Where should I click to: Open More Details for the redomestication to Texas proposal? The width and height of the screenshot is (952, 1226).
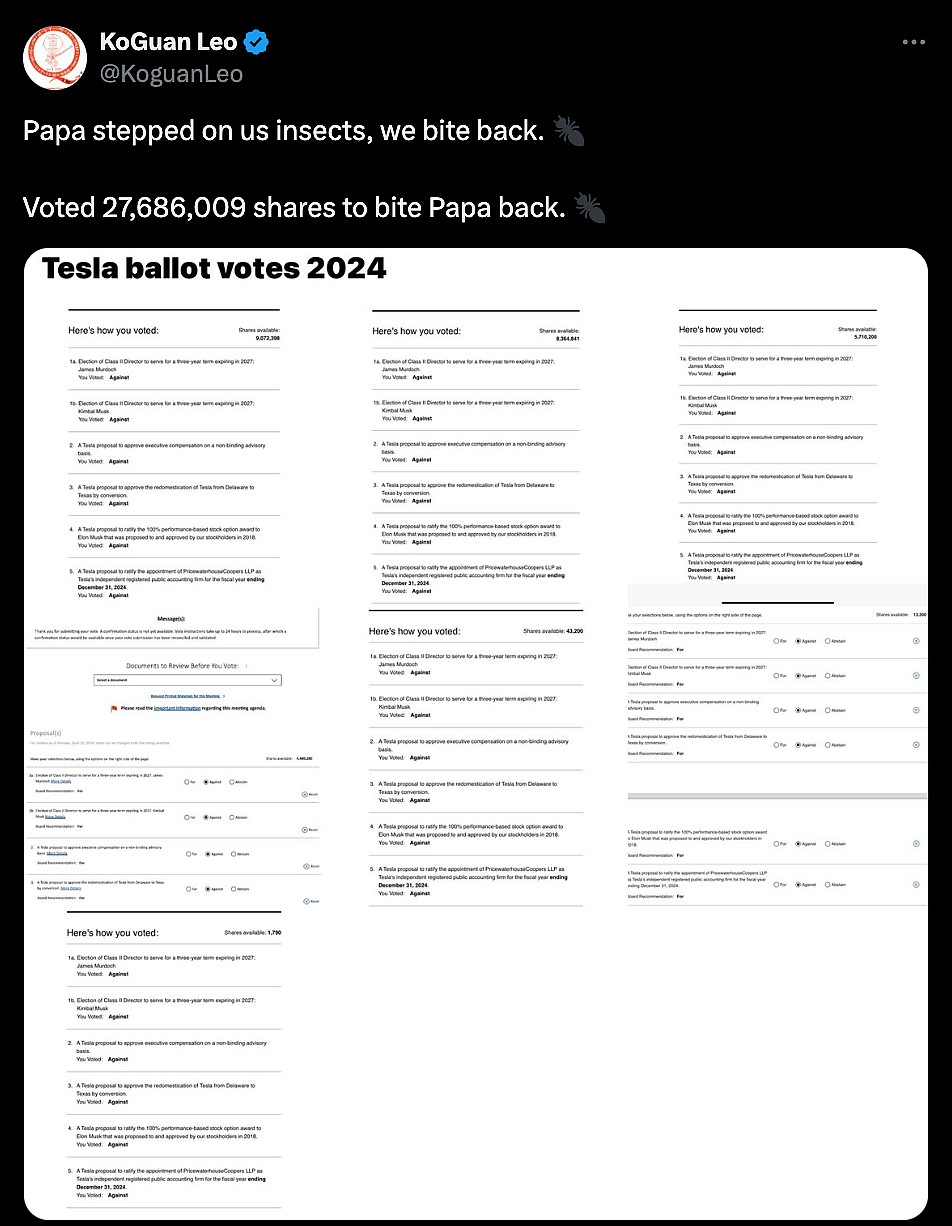click(x=71, y=888)
